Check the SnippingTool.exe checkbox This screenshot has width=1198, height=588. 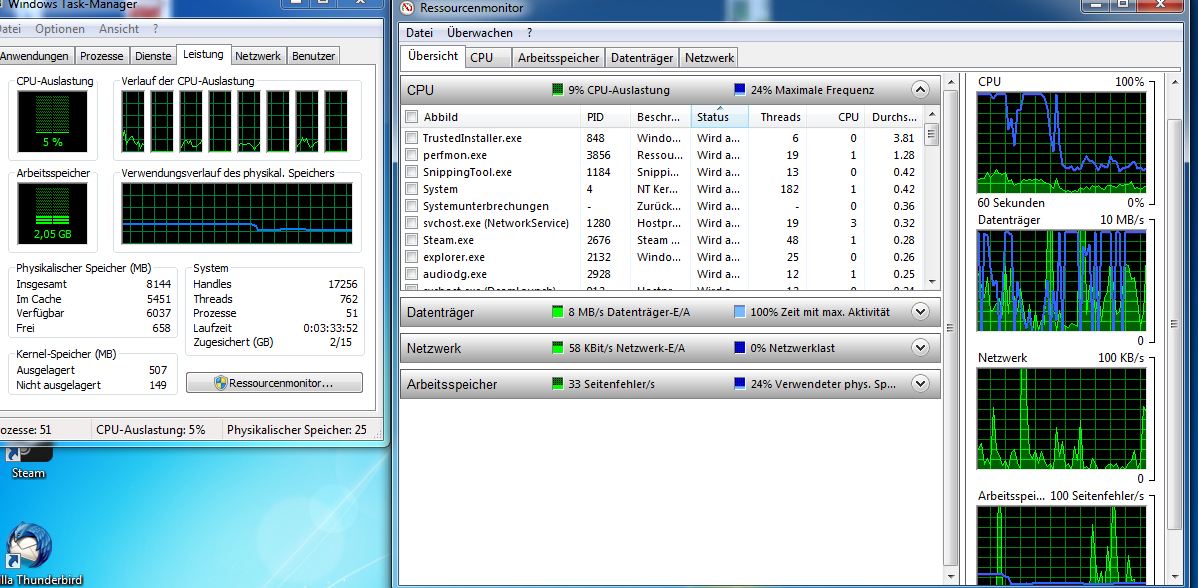click(x=411, y=172)
